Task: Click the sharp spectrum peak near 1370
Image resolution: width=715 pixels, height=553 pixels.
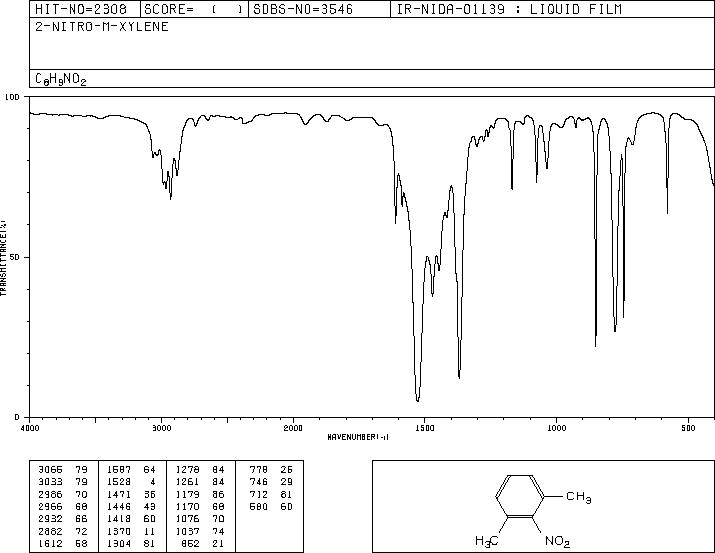Action: click(459, 376)
